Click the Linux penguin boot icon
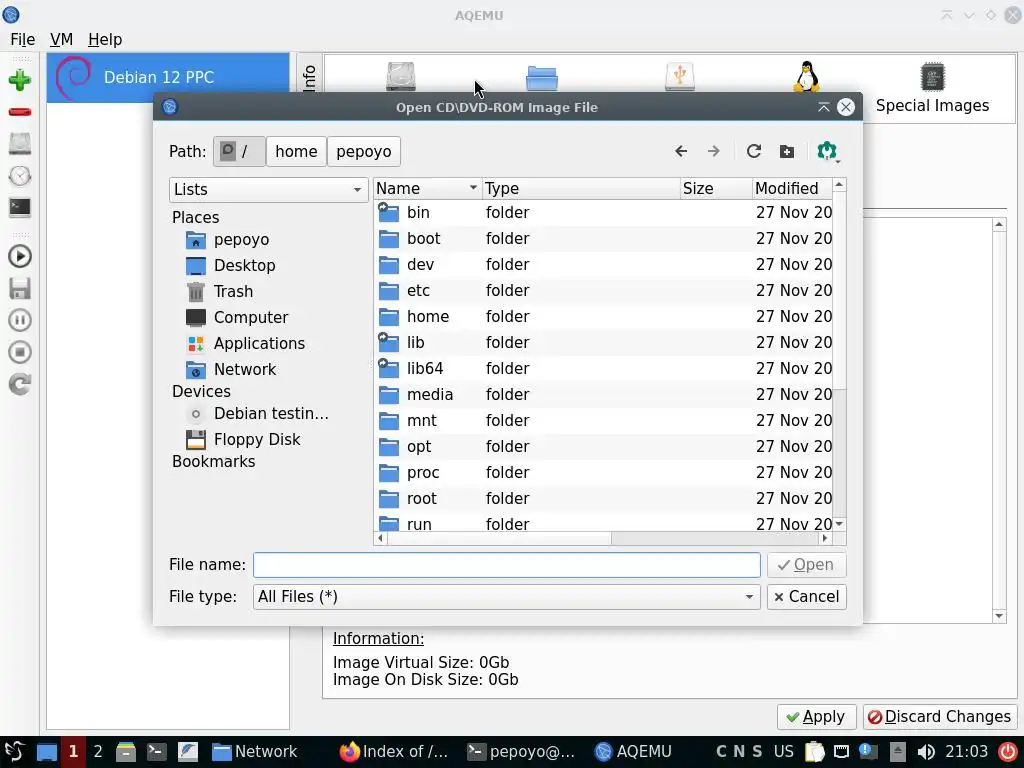The image size is (1024, 768). click(807, 76)
